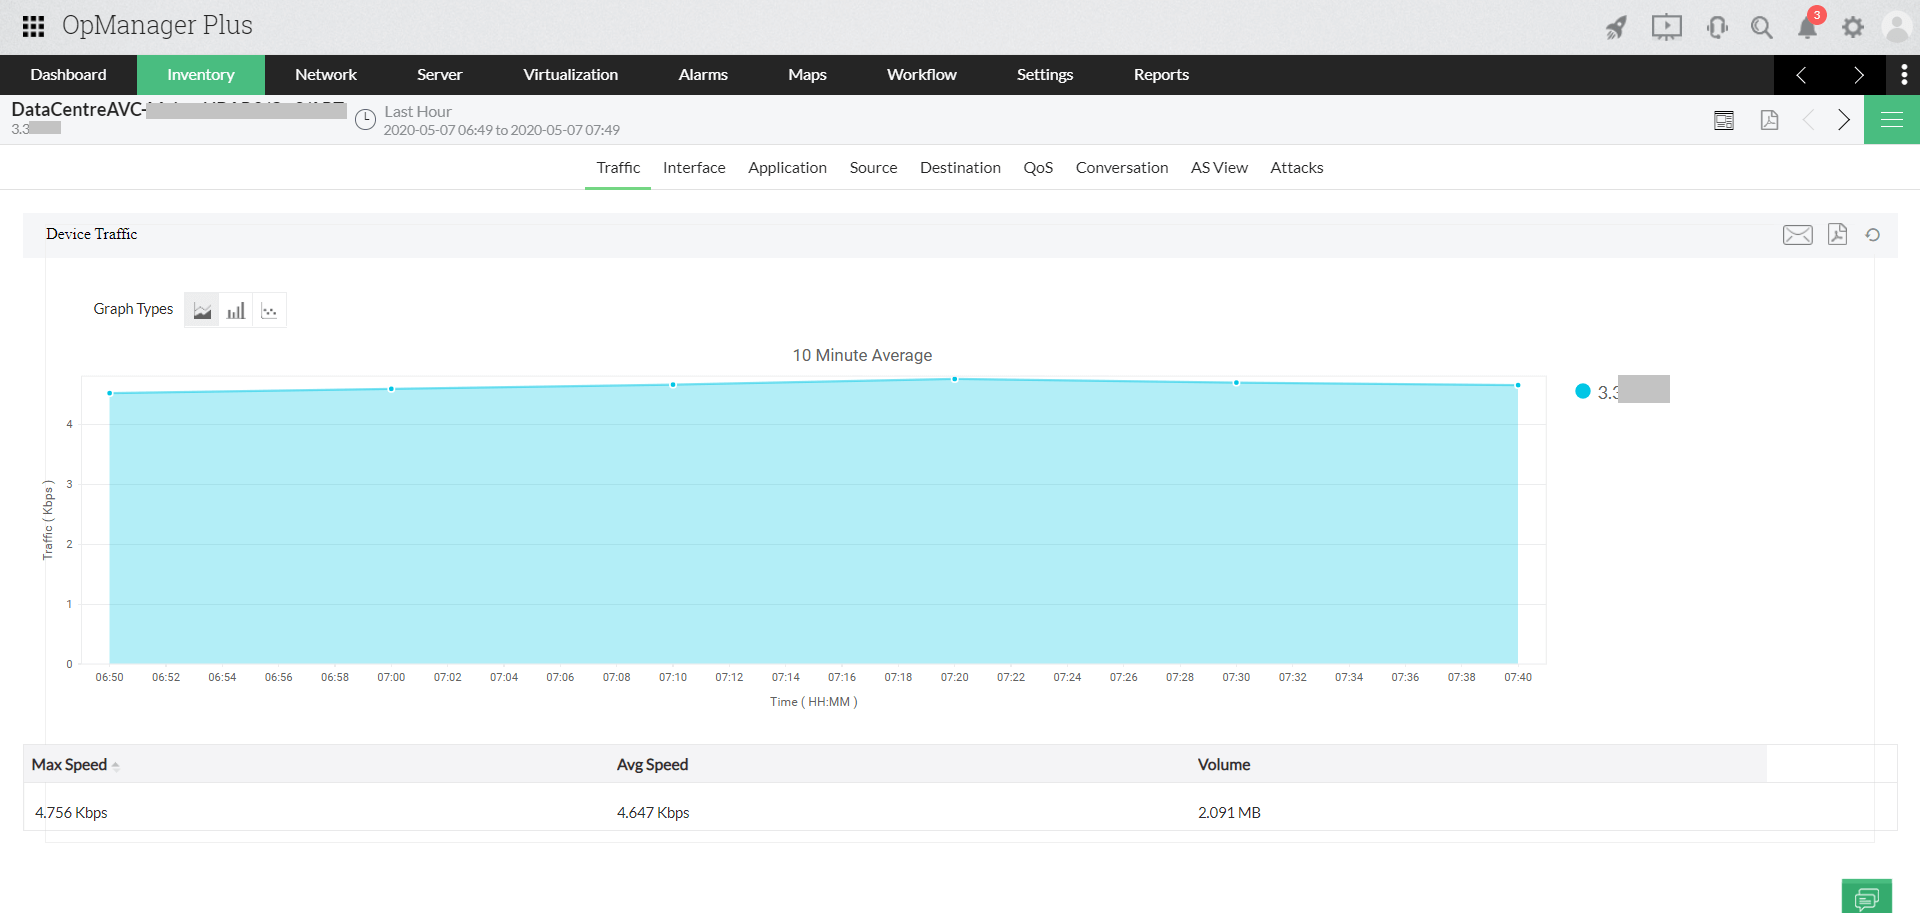Image resolution: width=1920 pixels, height=913 pixels.
Task: Sort the Volume column
Action: [x=1224, y=764]
